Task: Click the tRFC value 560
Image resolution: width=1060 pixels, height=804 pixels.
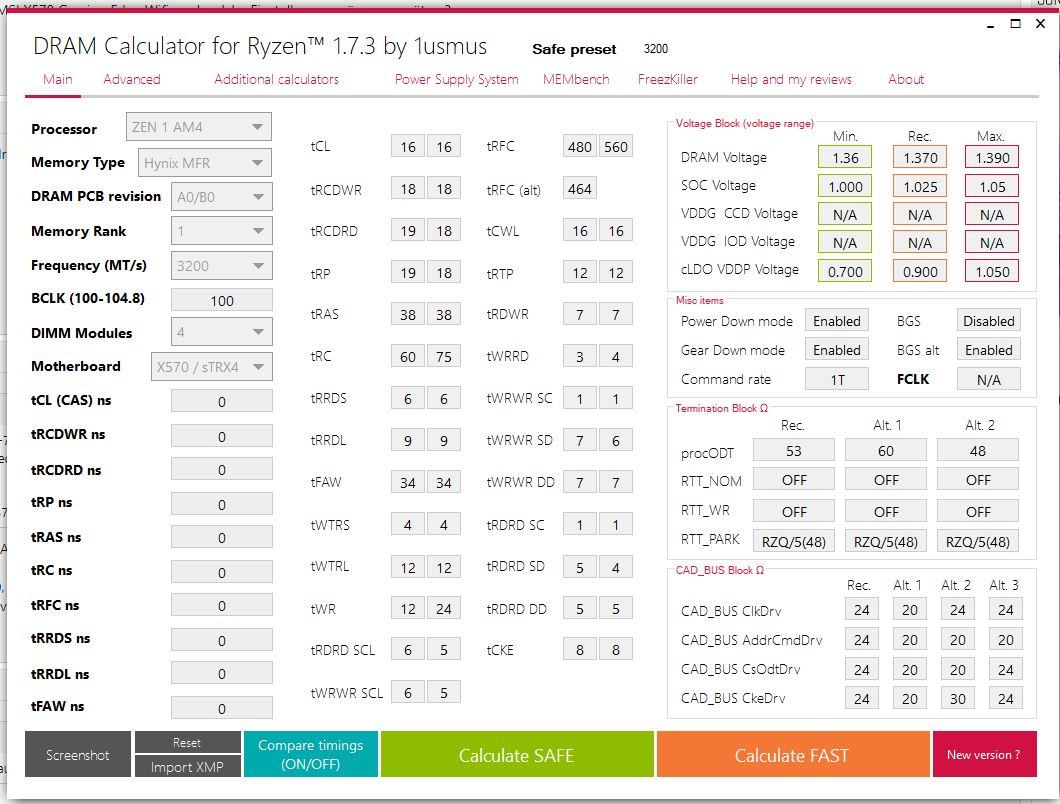Action: pos(616,146)
